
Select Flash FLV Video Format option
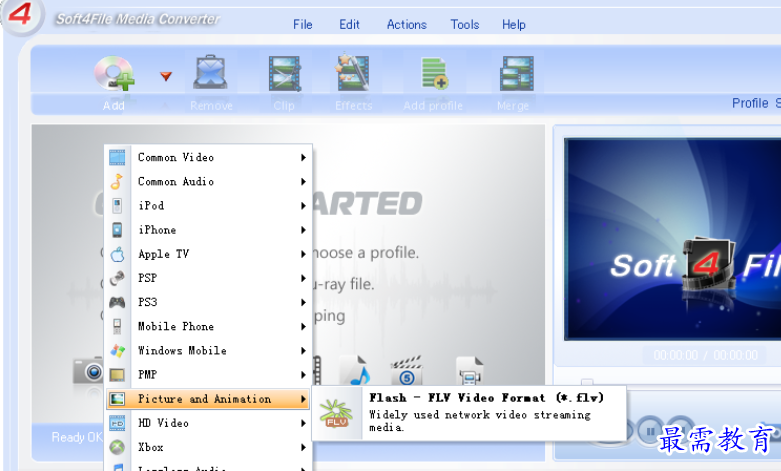coord(469,413)
